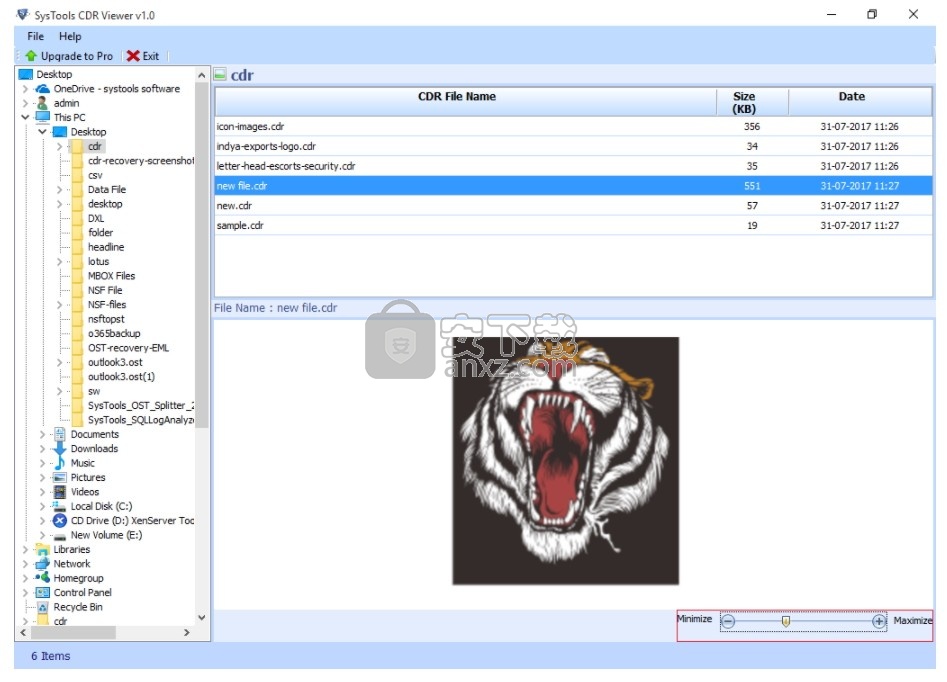This screenshot has height=682, width=947.
Task: Click the Music note icon
Action: point(59,463)
